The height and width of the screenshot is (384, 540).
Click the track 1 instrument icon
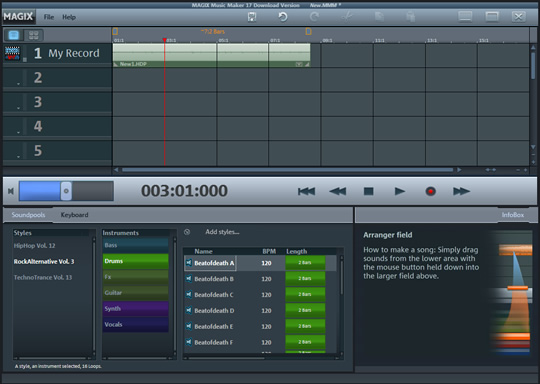coord(12,53)
